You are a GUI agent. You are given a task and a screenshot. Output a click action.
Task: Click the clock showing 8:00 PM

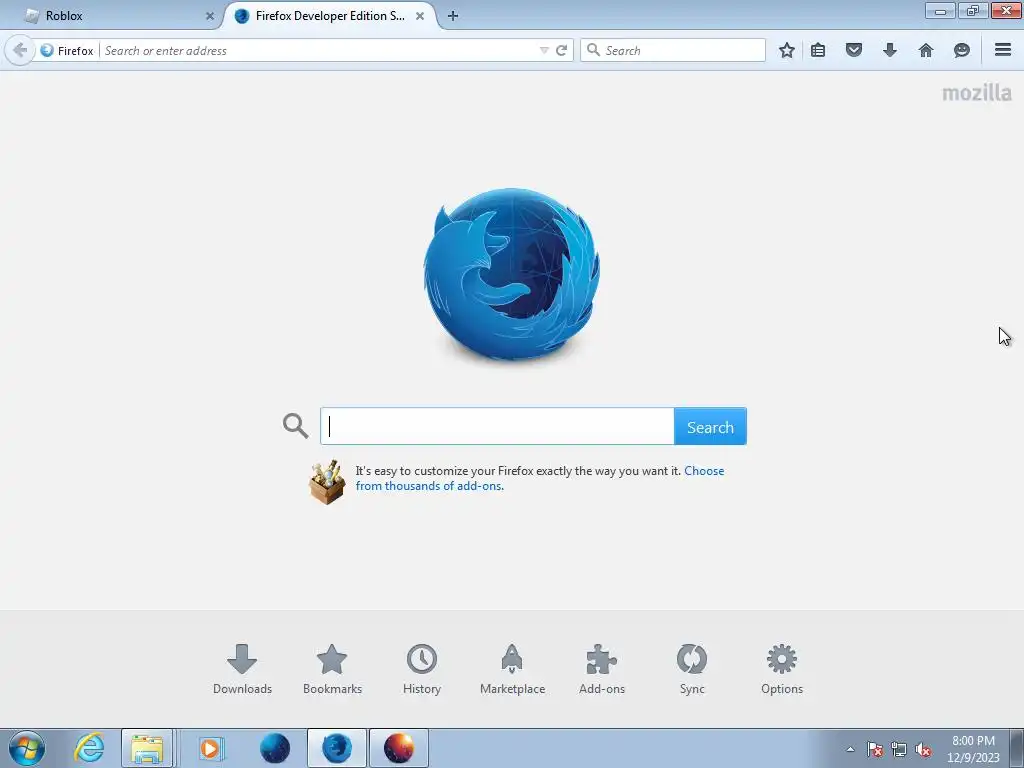click(x=973, y=749)
